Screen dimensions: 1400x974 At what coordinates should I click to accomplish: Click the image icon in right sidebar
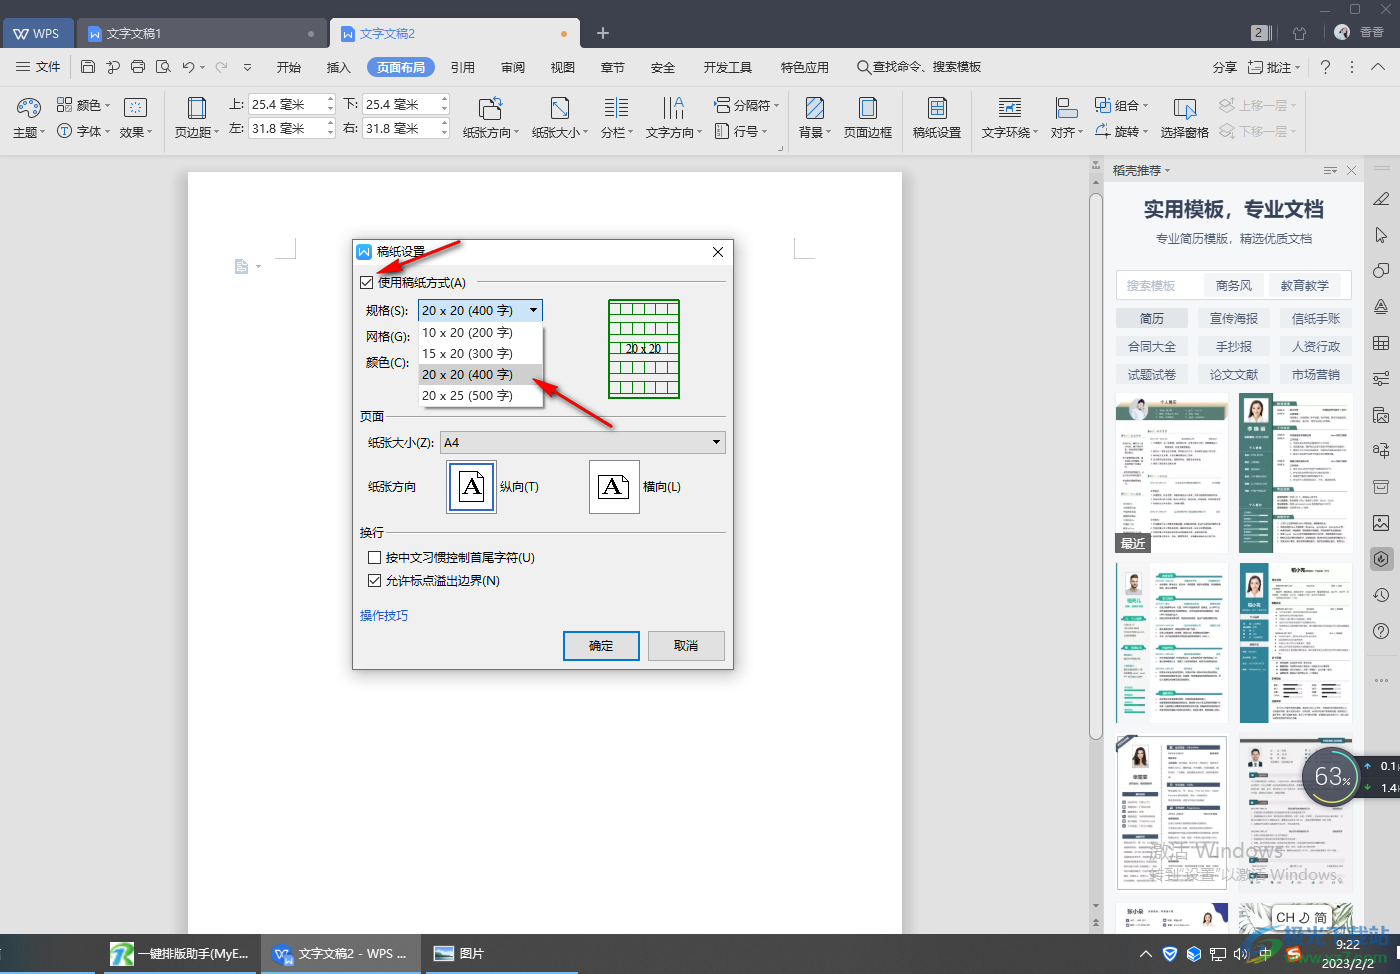point(1381,523)
